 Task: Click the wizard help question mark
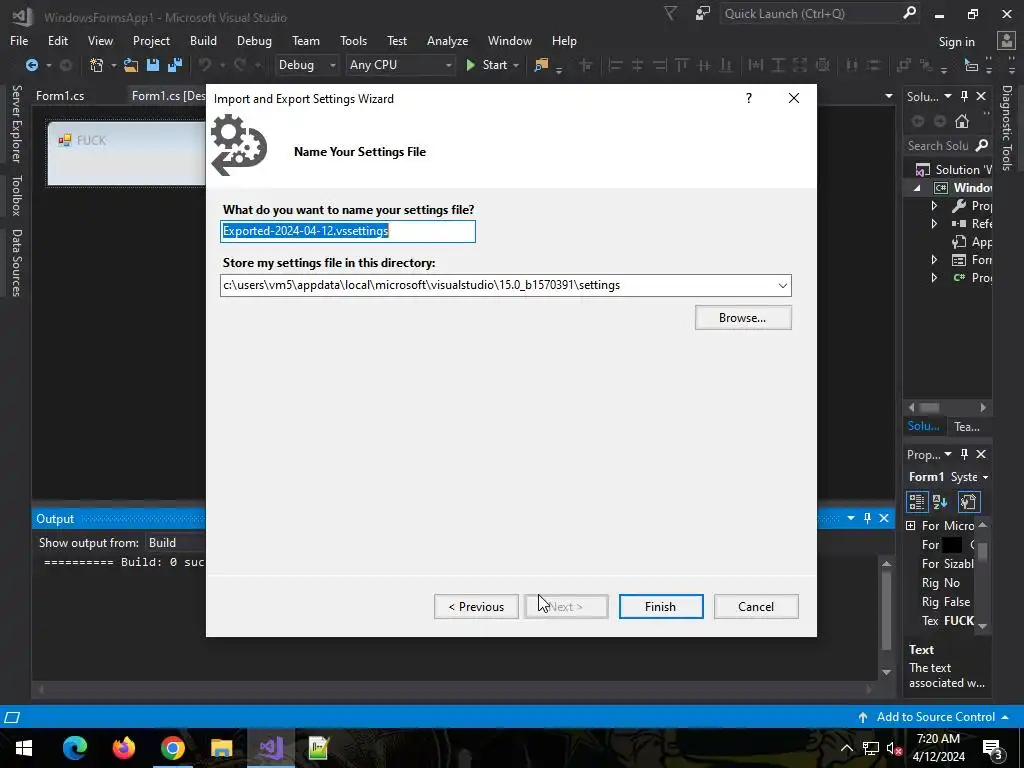pos(748,98)
